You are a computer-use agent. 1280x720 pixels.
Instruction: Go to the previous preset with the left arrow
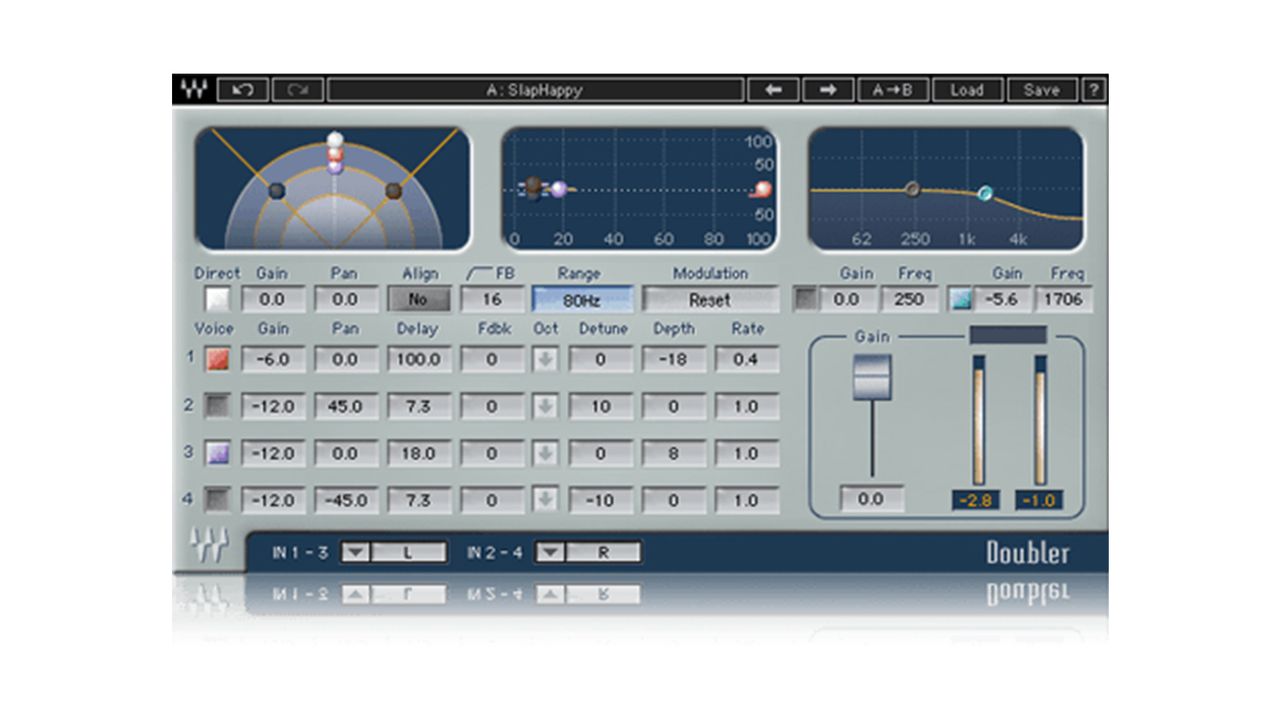point(773,90)
